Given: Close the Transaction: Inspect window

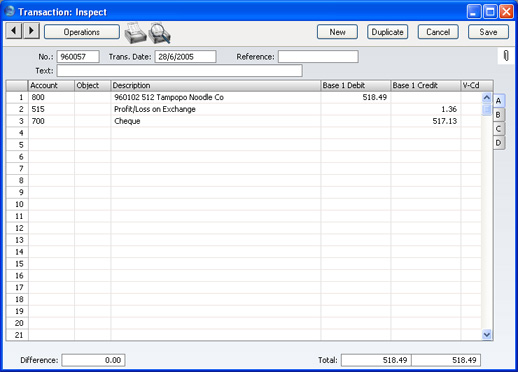Looking at the screenshot, I should pos(506,12).
